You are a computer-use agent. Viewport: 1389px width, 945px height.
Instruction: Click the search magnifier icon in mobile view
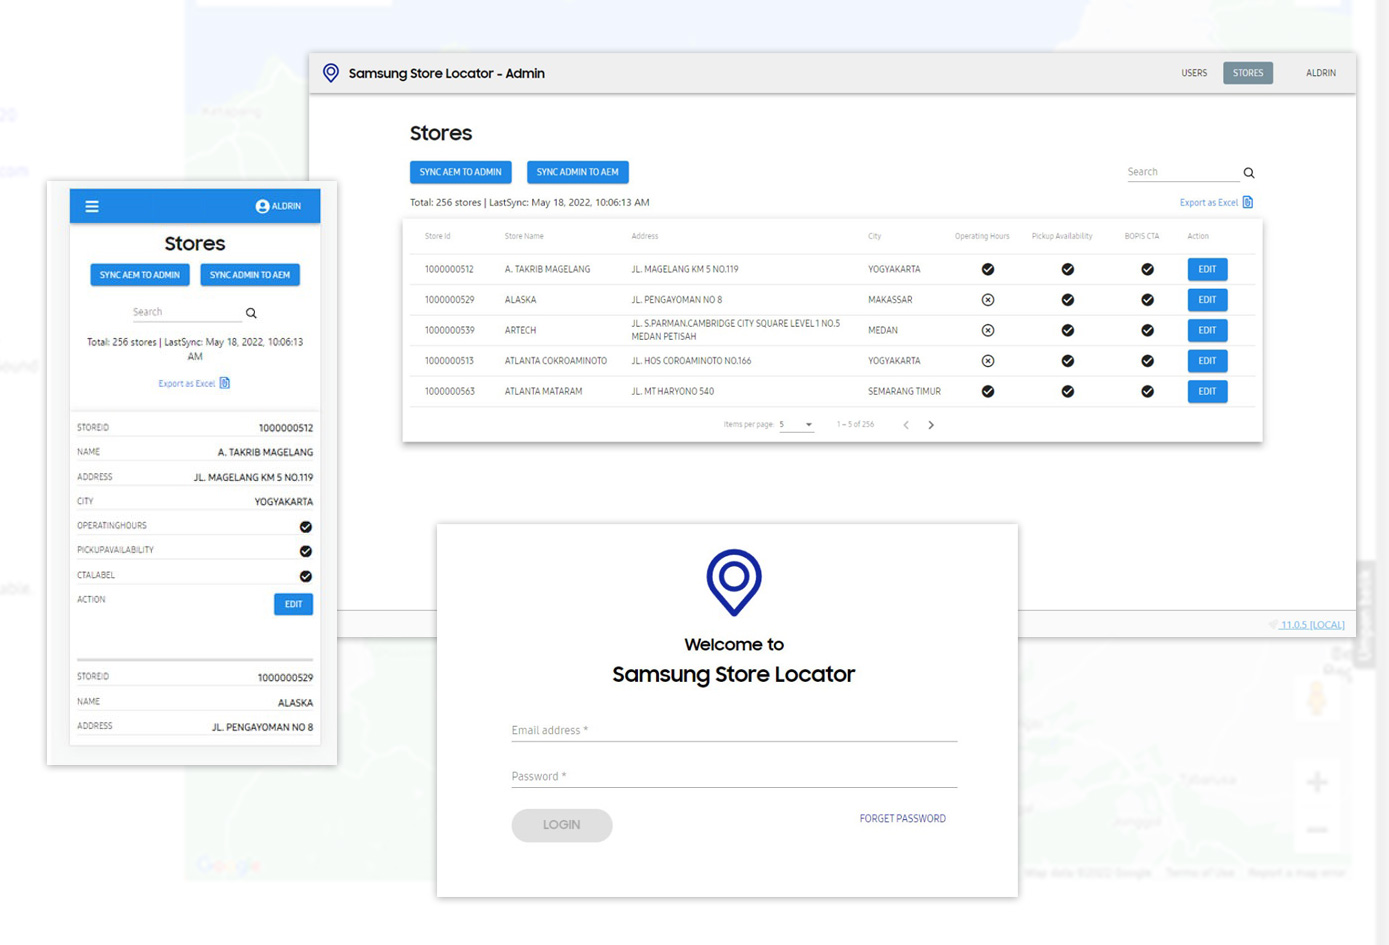click(251, 313)
